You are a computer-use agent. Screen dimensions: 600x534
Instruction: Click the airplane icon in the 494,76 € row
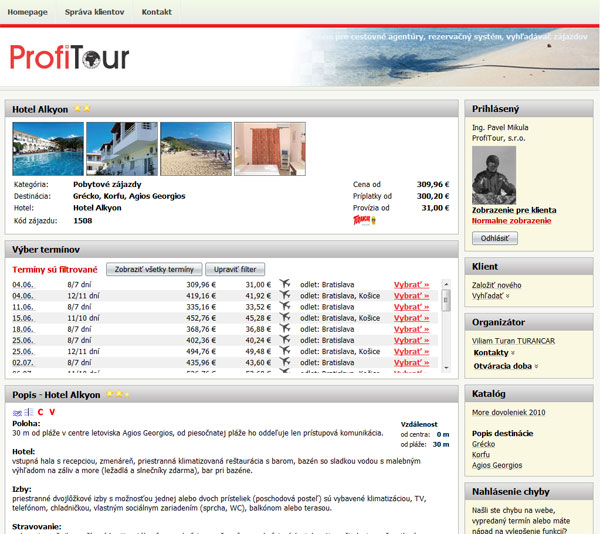[285, 350]
